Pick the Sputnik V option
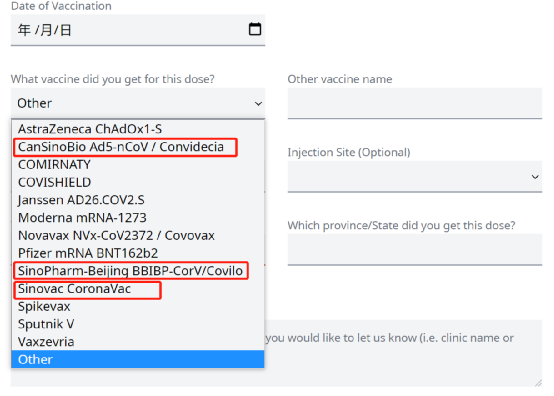Image resolution: width=554 pixels, height=396 pixels. [x=138, y=324]
